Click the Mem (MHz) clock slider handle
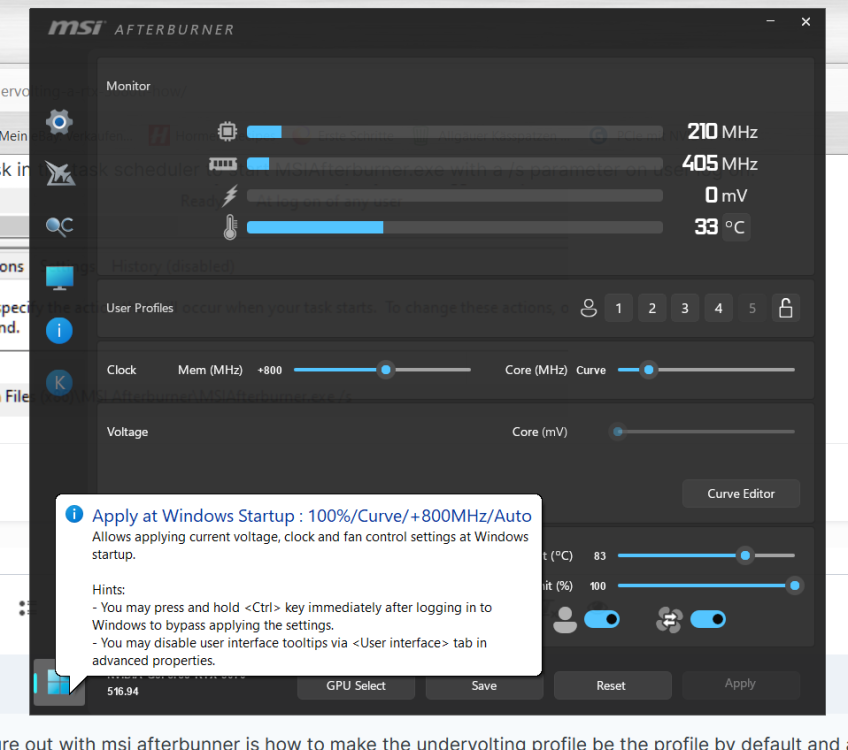 click(386, 370)
